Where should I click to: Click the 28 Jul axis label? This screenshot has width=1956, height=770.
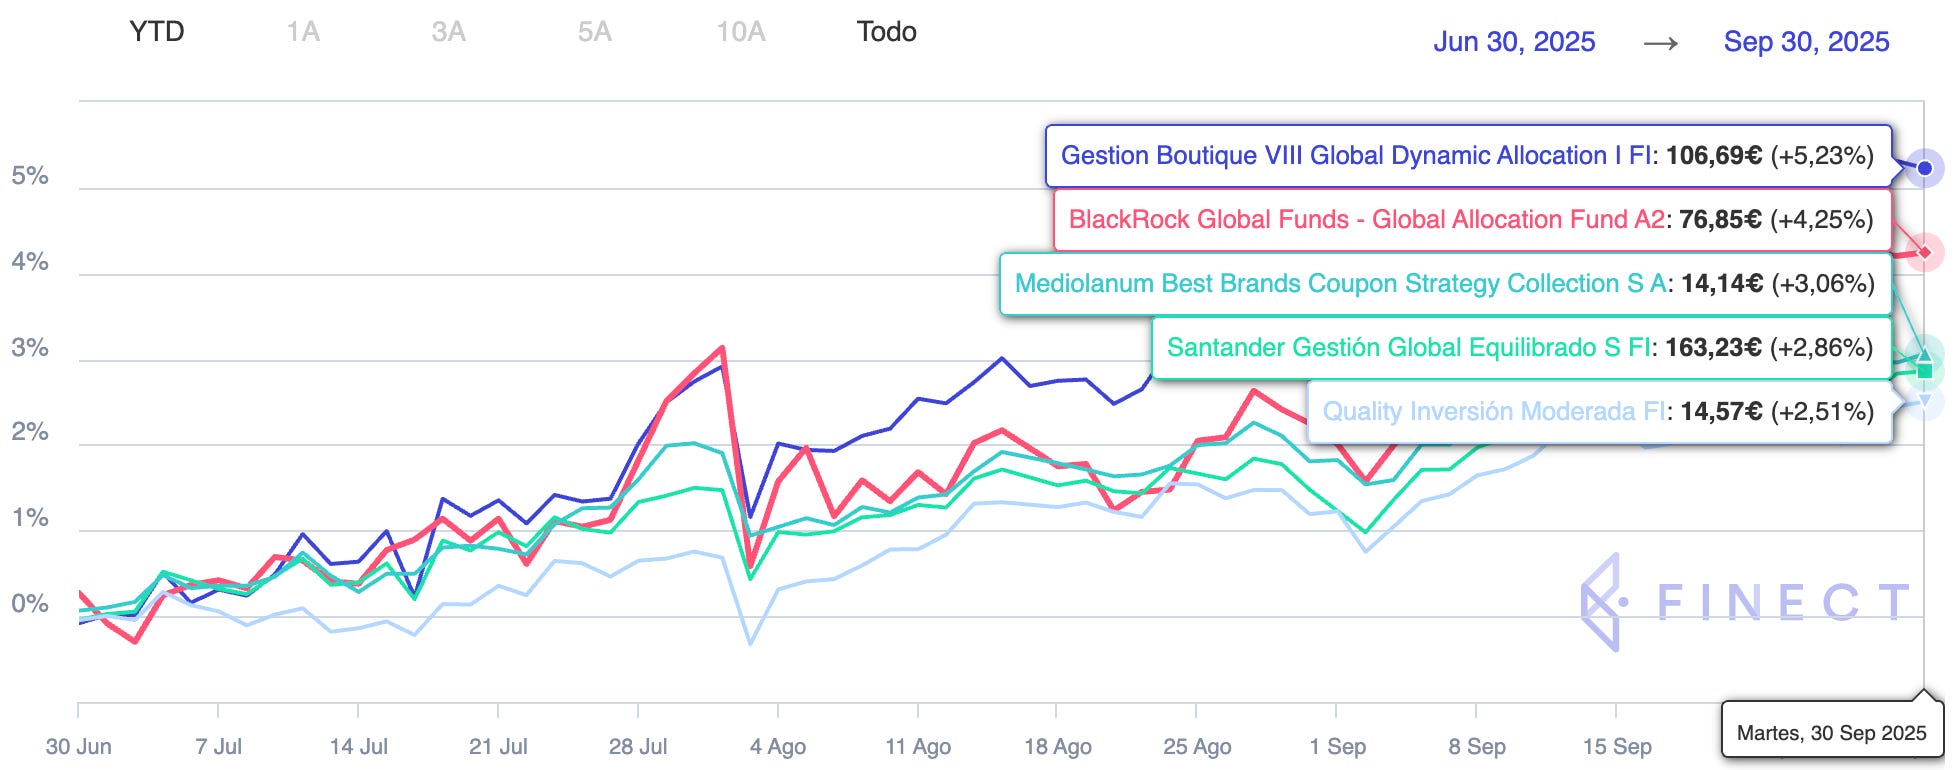click(x=638, y=747)
